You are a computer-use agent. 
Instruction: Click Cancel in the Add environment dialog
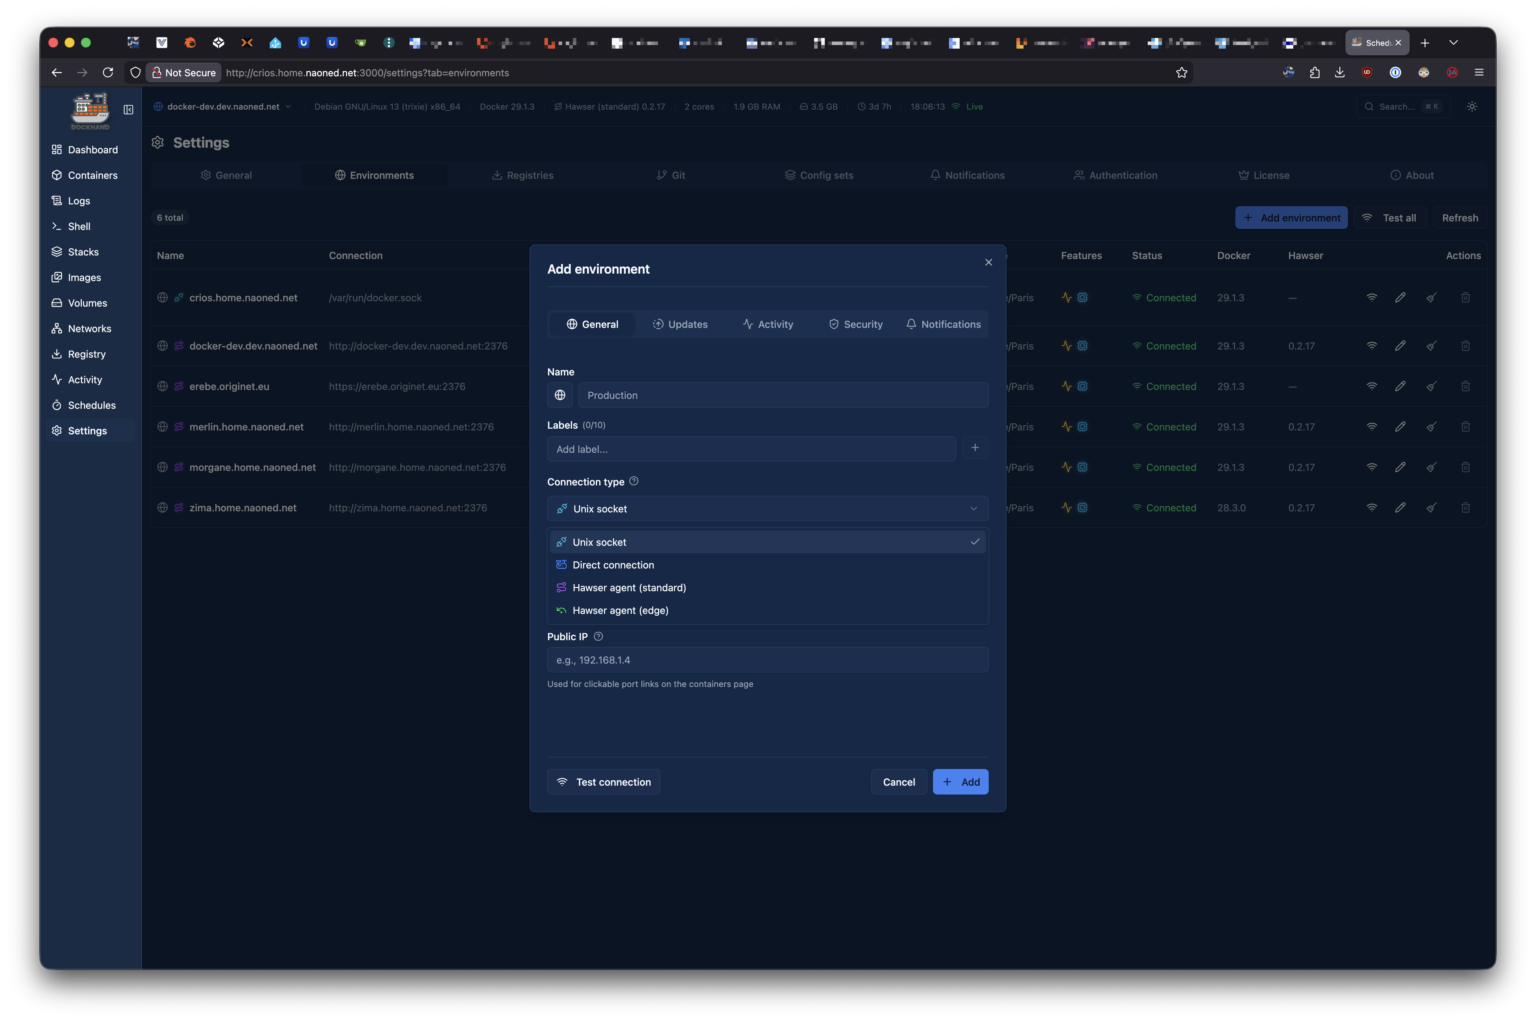point(898,782)
